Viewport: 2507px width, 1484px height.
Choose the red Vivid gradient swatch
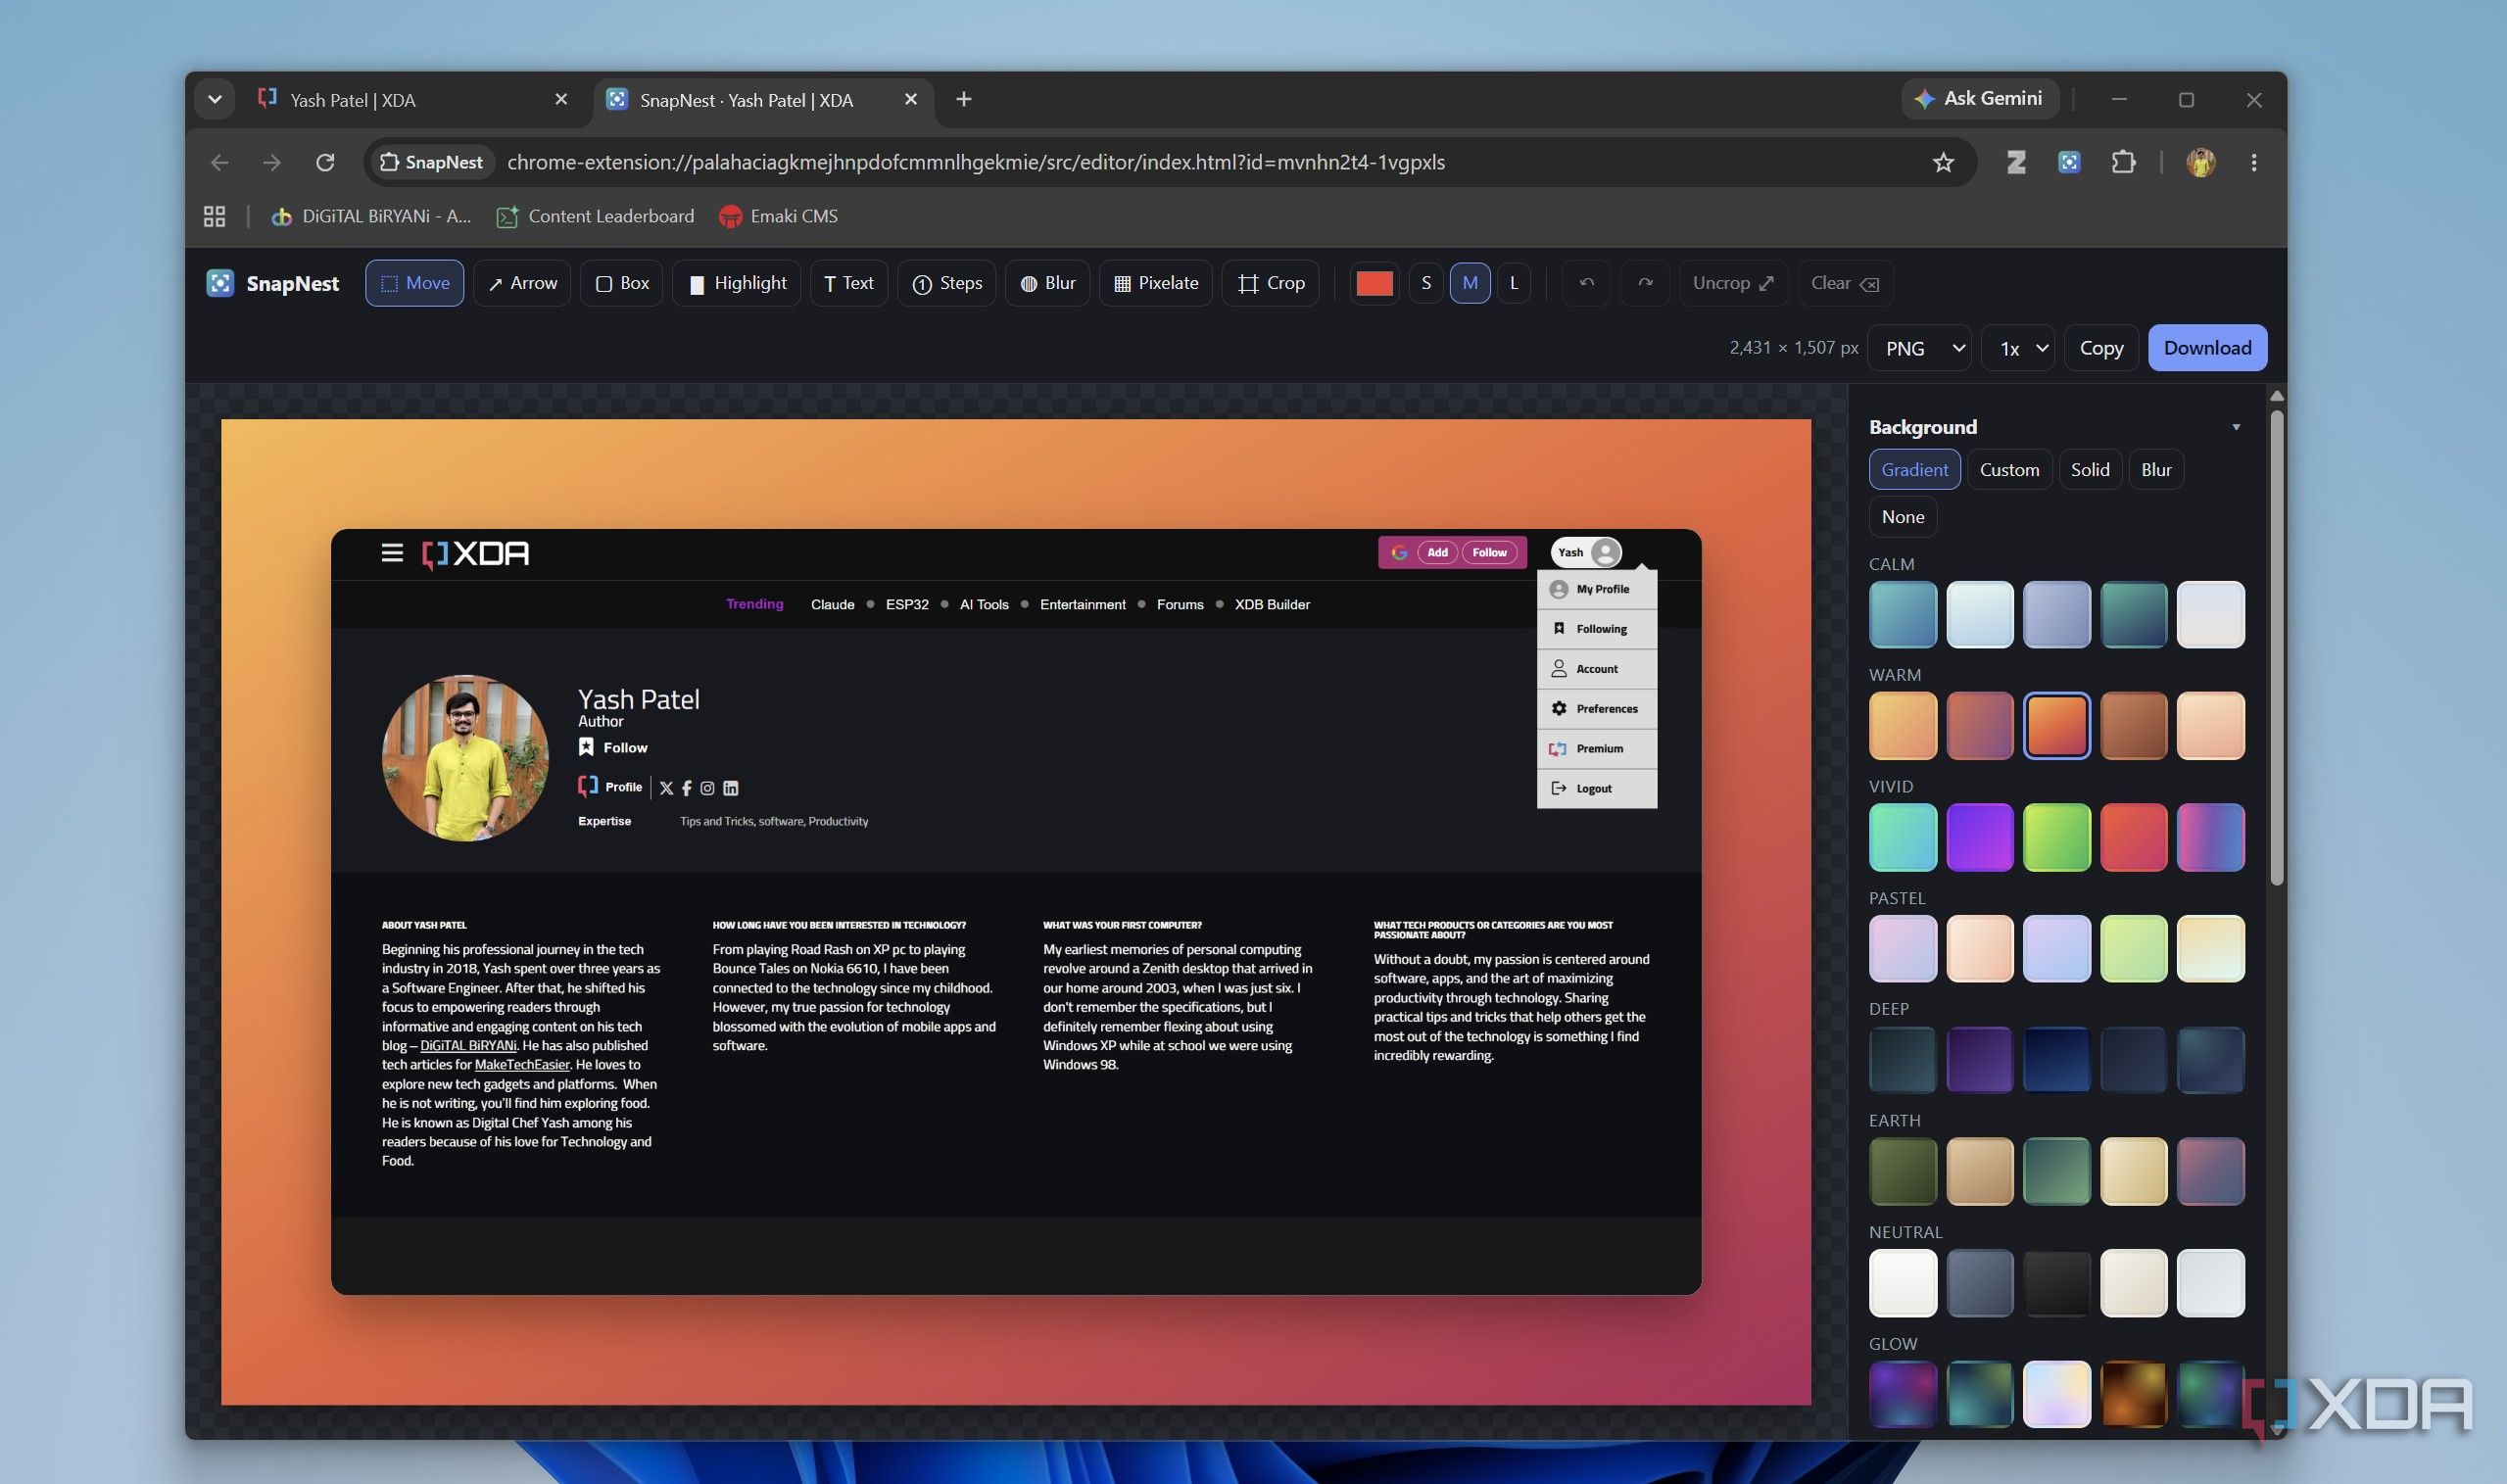click(x=2133, y=837)
